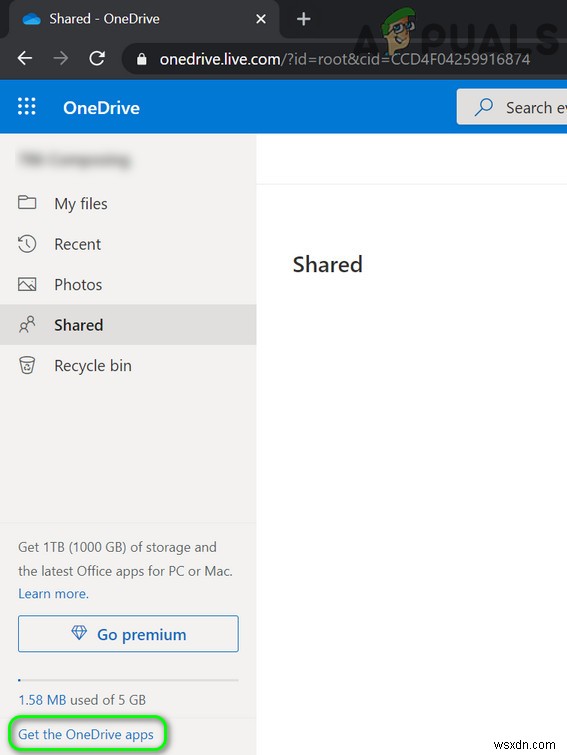Click the Shared people icon
The width and height of the screenshot is (567, 755).
click(x=27, y=325)
